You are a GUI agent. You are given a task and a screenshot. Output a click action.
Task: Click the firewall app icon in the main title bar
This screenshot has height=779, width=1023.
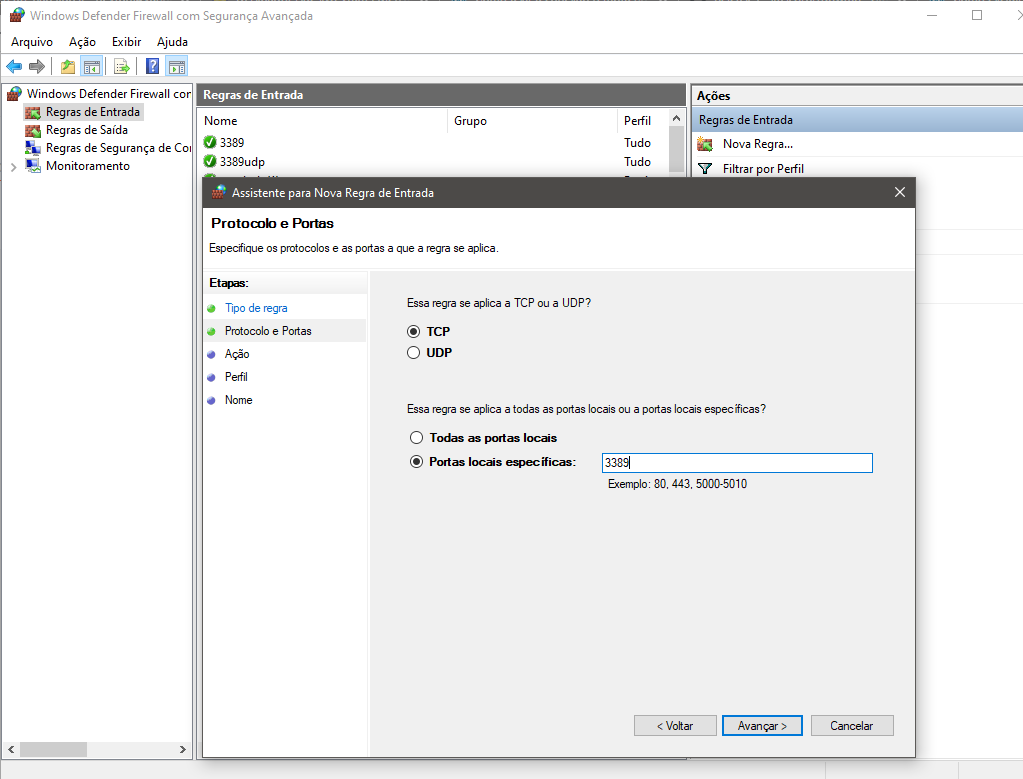click(17, 15)
